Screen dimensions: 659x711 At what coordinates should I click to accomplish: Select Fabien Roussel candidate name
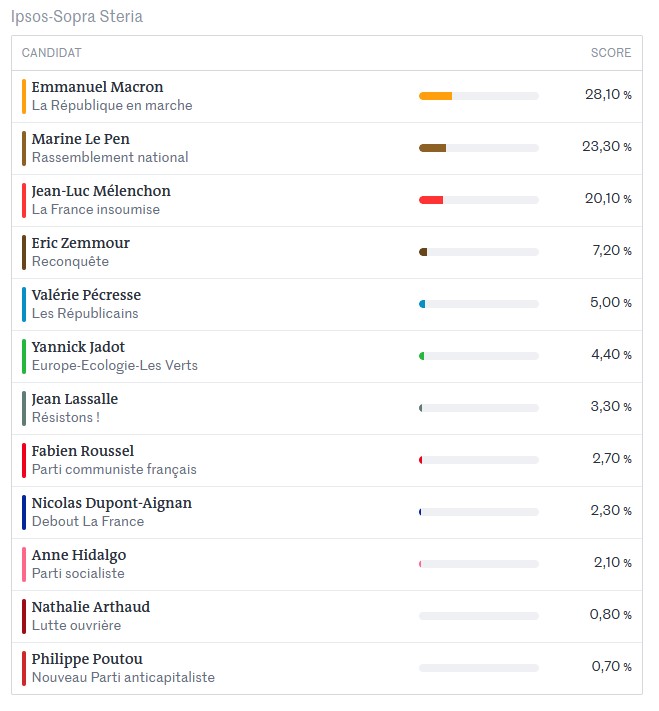tap(83, 451)
